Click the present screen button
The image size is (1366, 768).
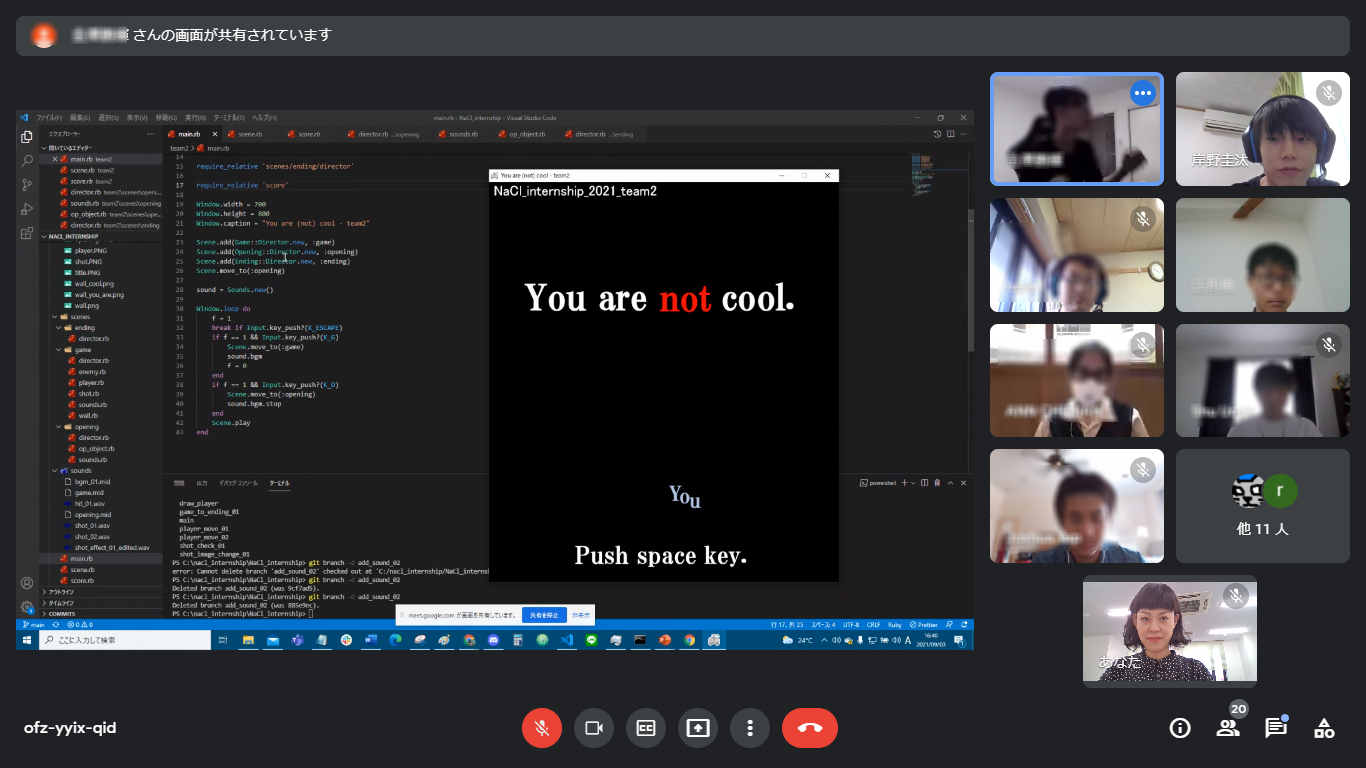pos(698,728)
